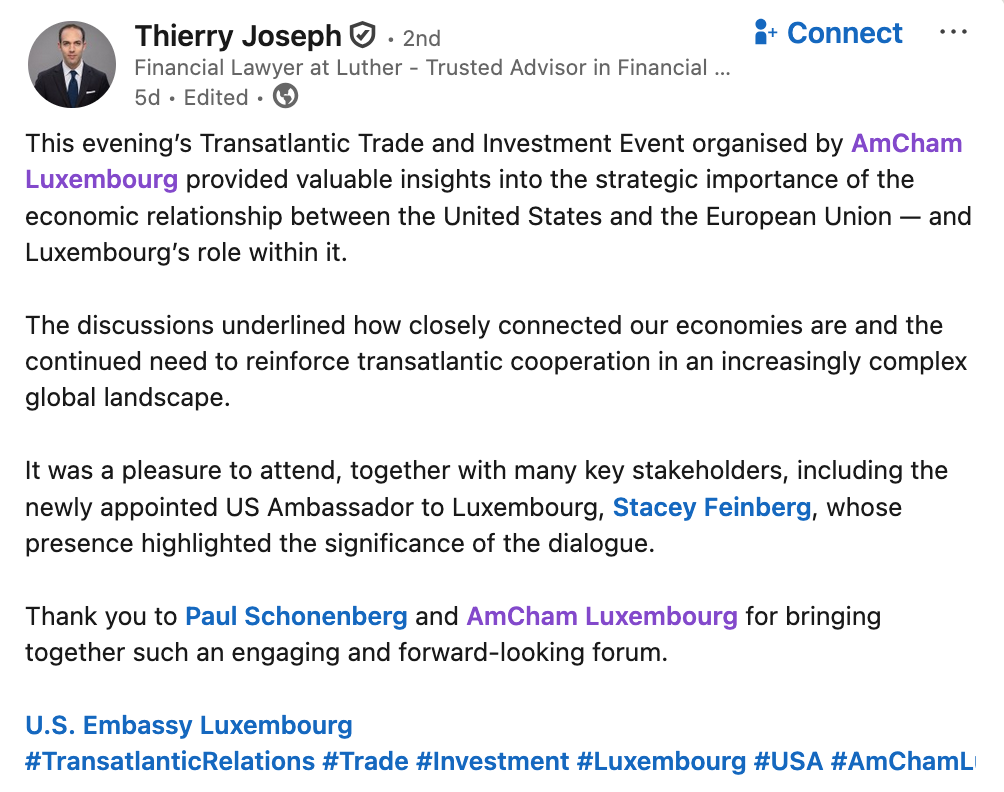This screenshot has width=1004, height=792.
Task: Open Paul Schonenberg's profile link
Action: tap(296, 615)
